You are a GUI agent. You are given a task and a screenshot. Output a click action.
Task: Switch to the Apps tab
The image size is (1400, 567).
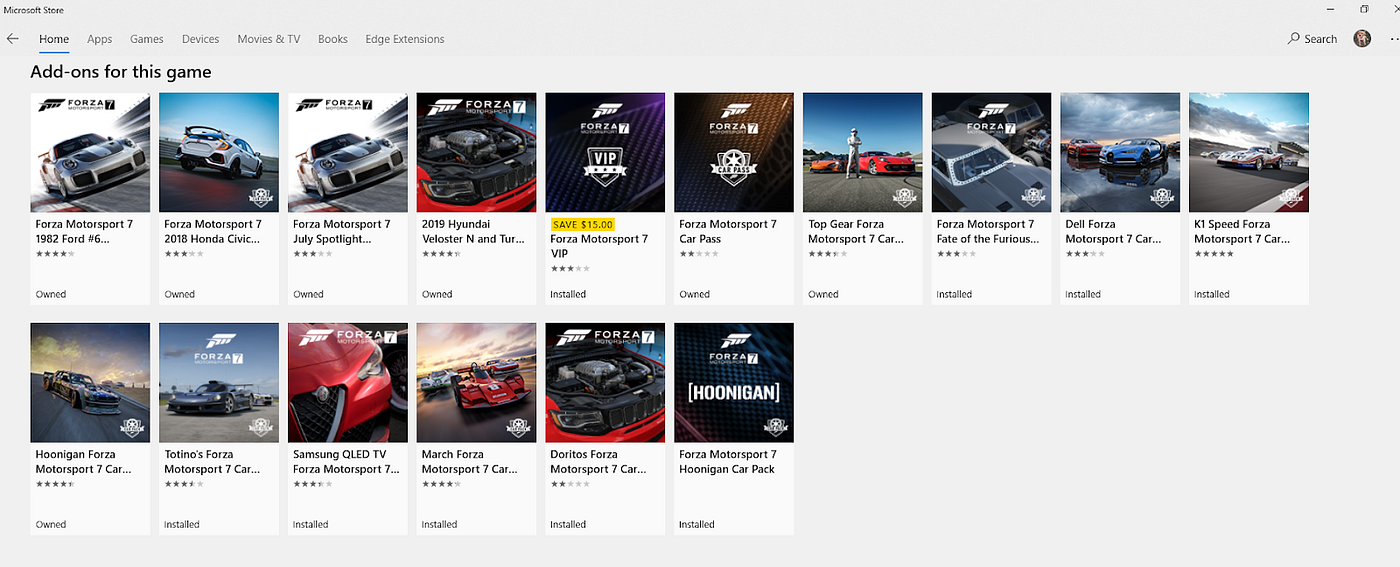pyautogui.click(x=100, y=39)
